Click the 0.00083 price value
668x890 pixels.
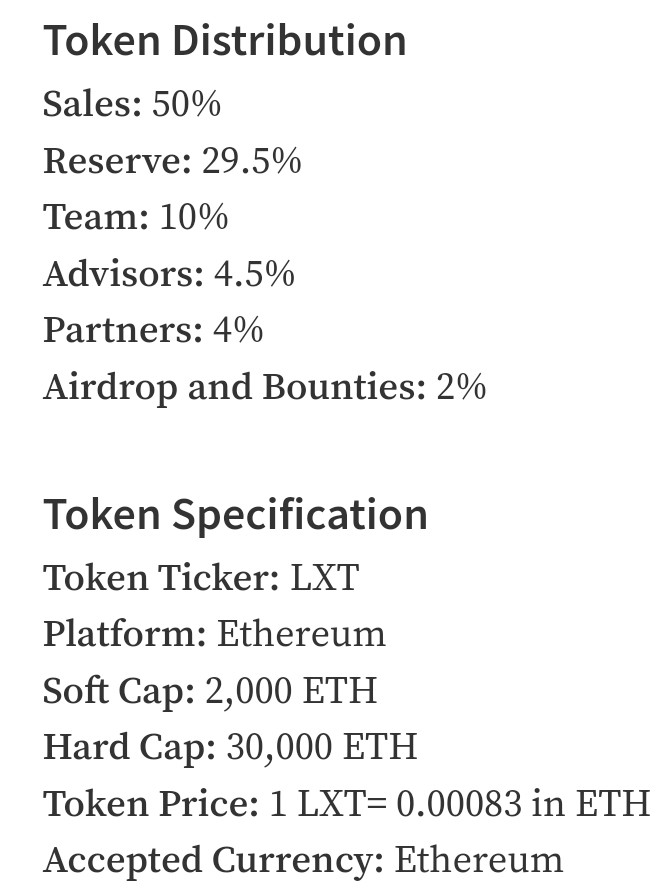tap(459, 804)
